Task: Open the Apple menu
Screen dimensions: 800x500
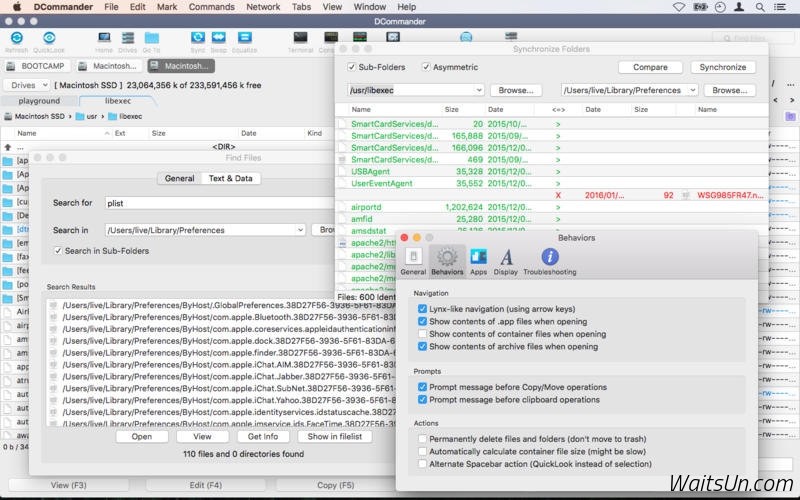Action: pyautogui.click(x=17, y=7)
